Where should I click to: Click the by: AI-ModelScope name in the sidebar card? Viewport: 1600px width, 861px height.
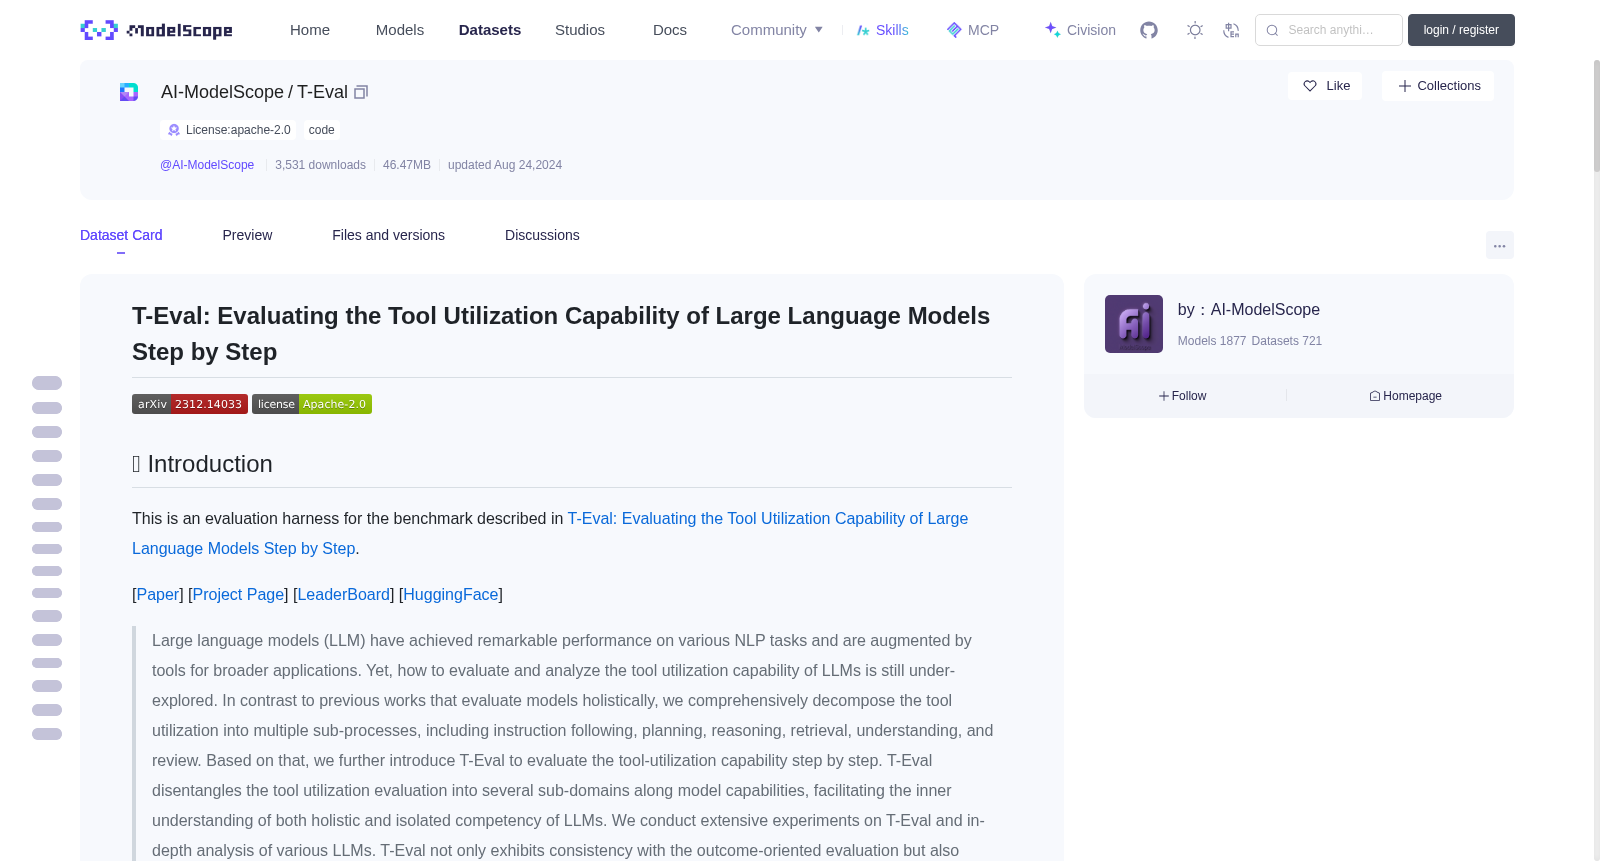pos(1265,310)
